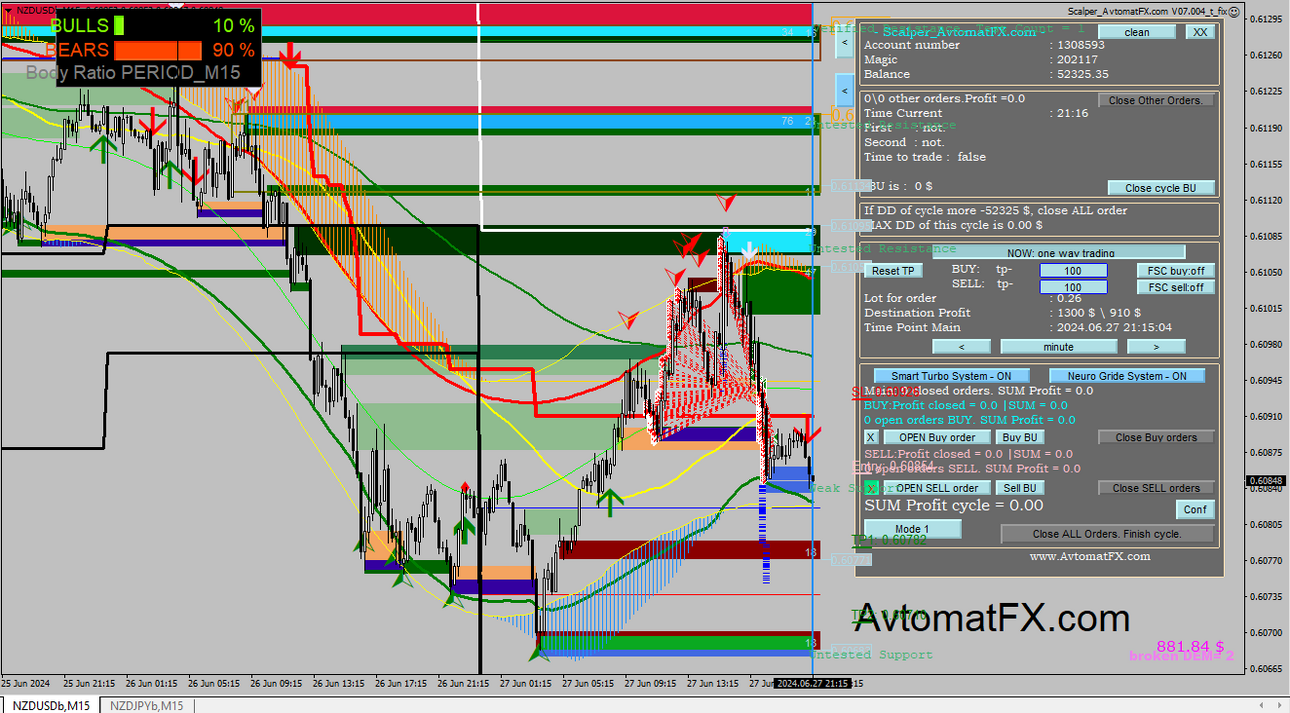This screenshot has height=713, width=1290.
Task: Change the 'minute' time unit selector
Action: [1058, 347]
